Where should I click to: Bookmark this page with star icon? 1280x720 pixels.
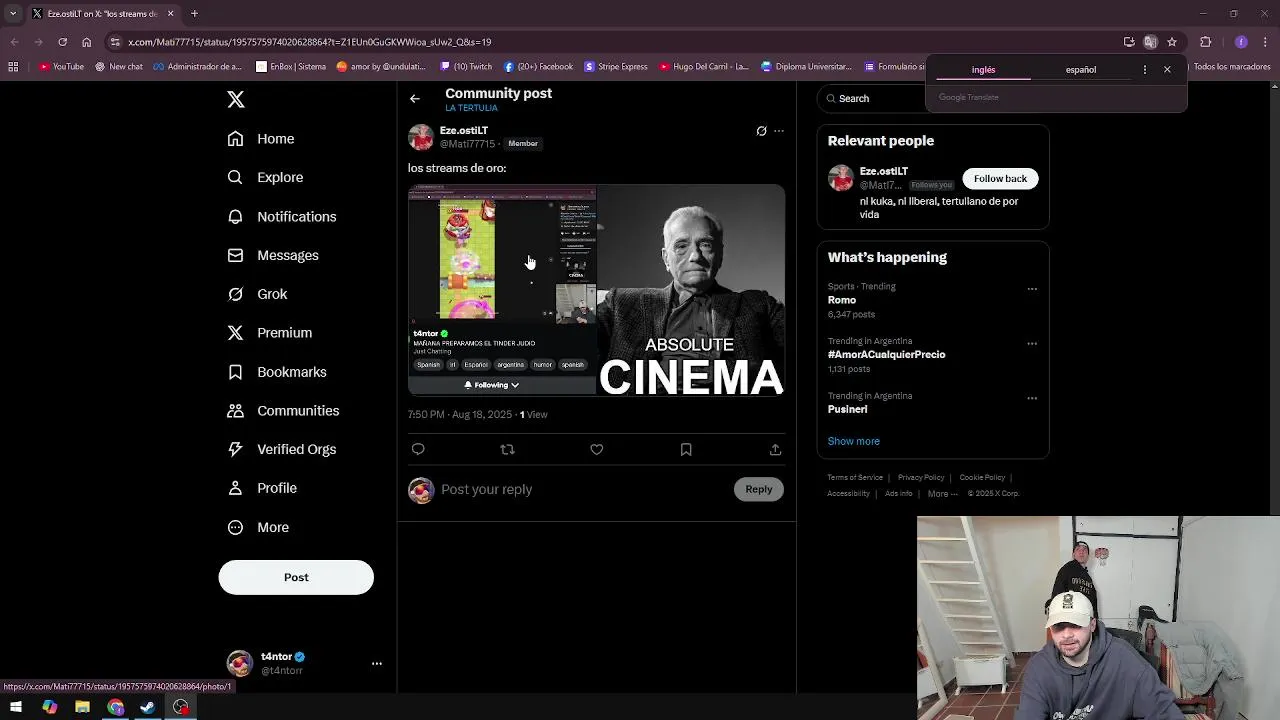[1172, 42]
